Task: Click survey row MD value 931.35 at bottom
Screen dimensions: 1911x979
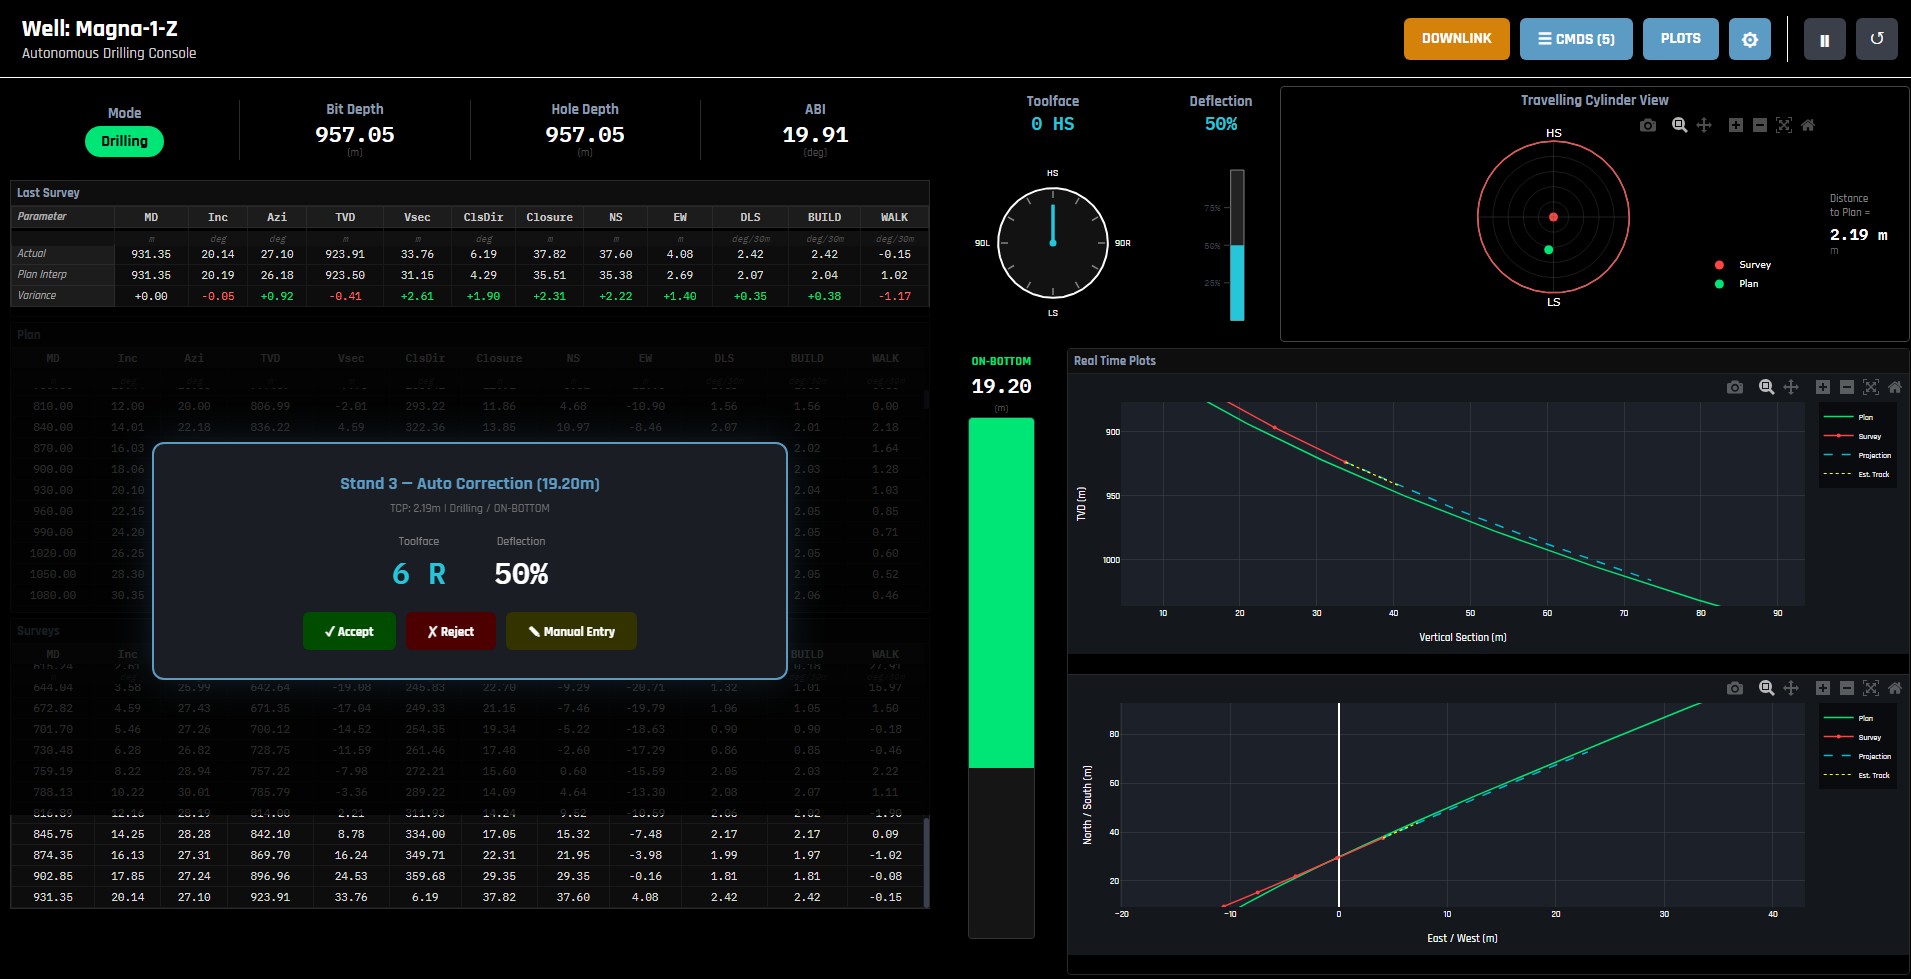Action: 53,897
